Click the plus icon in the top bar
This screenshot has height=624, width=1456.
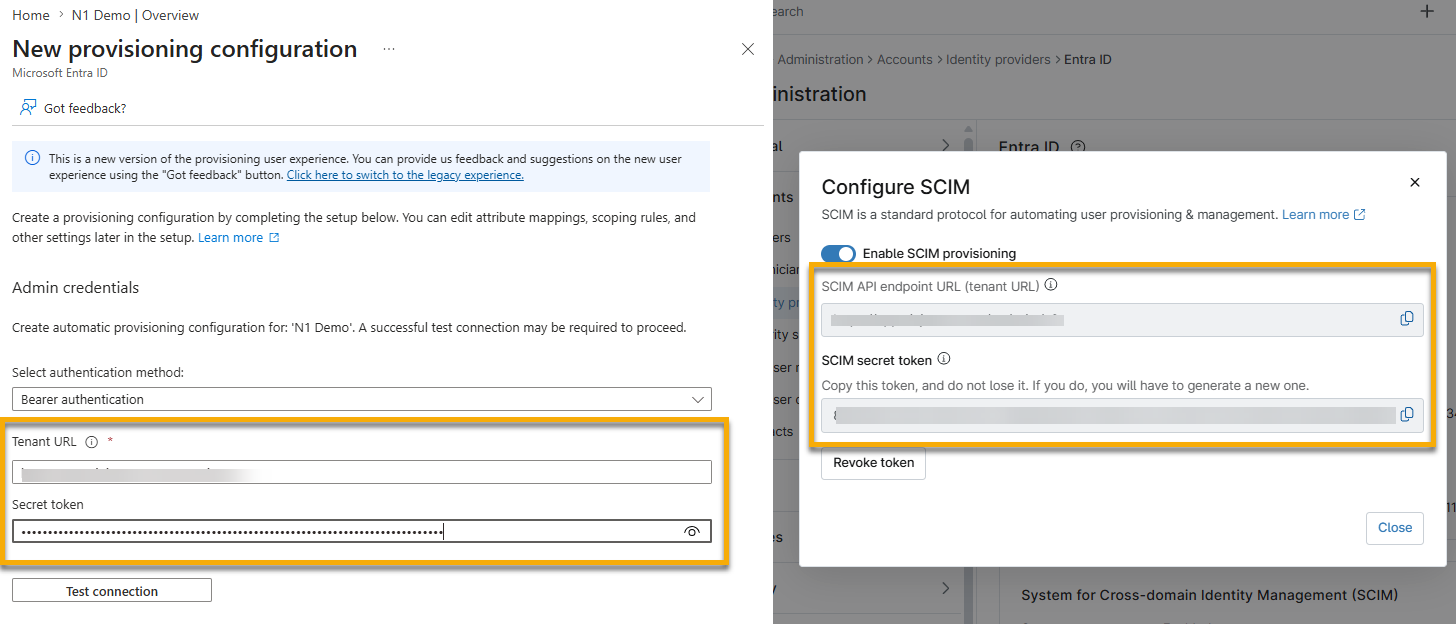click(x=1427, y=12)
